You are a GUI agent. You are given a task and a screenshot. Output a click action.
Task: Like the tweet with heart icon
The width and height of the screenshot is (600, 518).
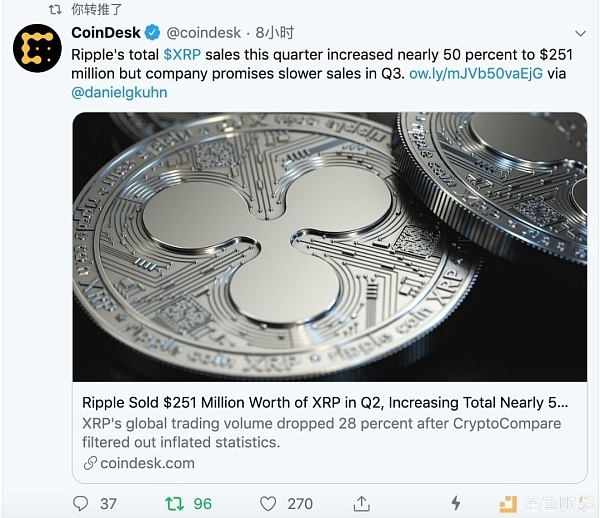coord(268,503)
